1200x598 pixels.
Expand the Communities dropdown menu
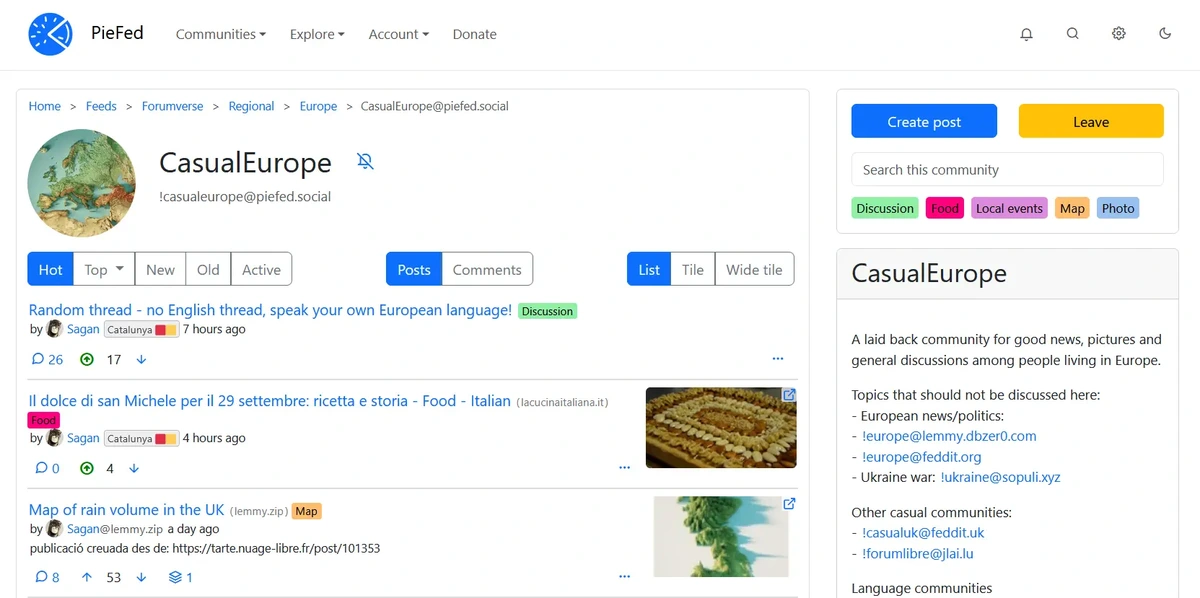pyautogui.click(x=220, y=34)
